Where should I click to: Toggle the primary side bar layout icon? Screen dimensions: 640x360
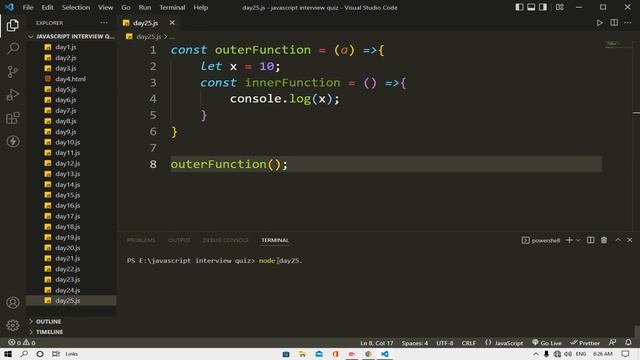519,7
